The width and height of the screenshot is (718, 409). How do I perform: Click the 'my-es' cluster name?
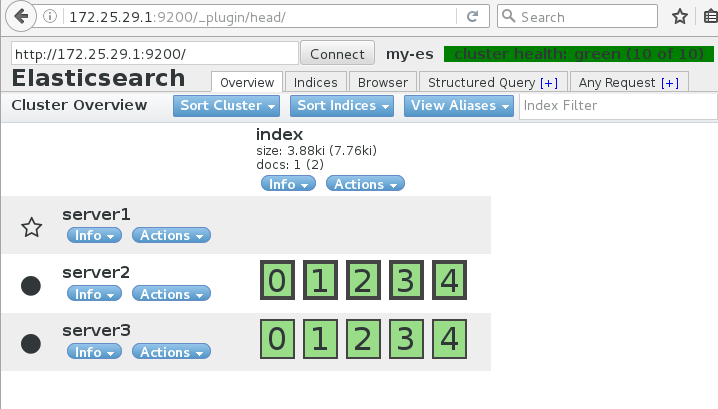point(409,54)
